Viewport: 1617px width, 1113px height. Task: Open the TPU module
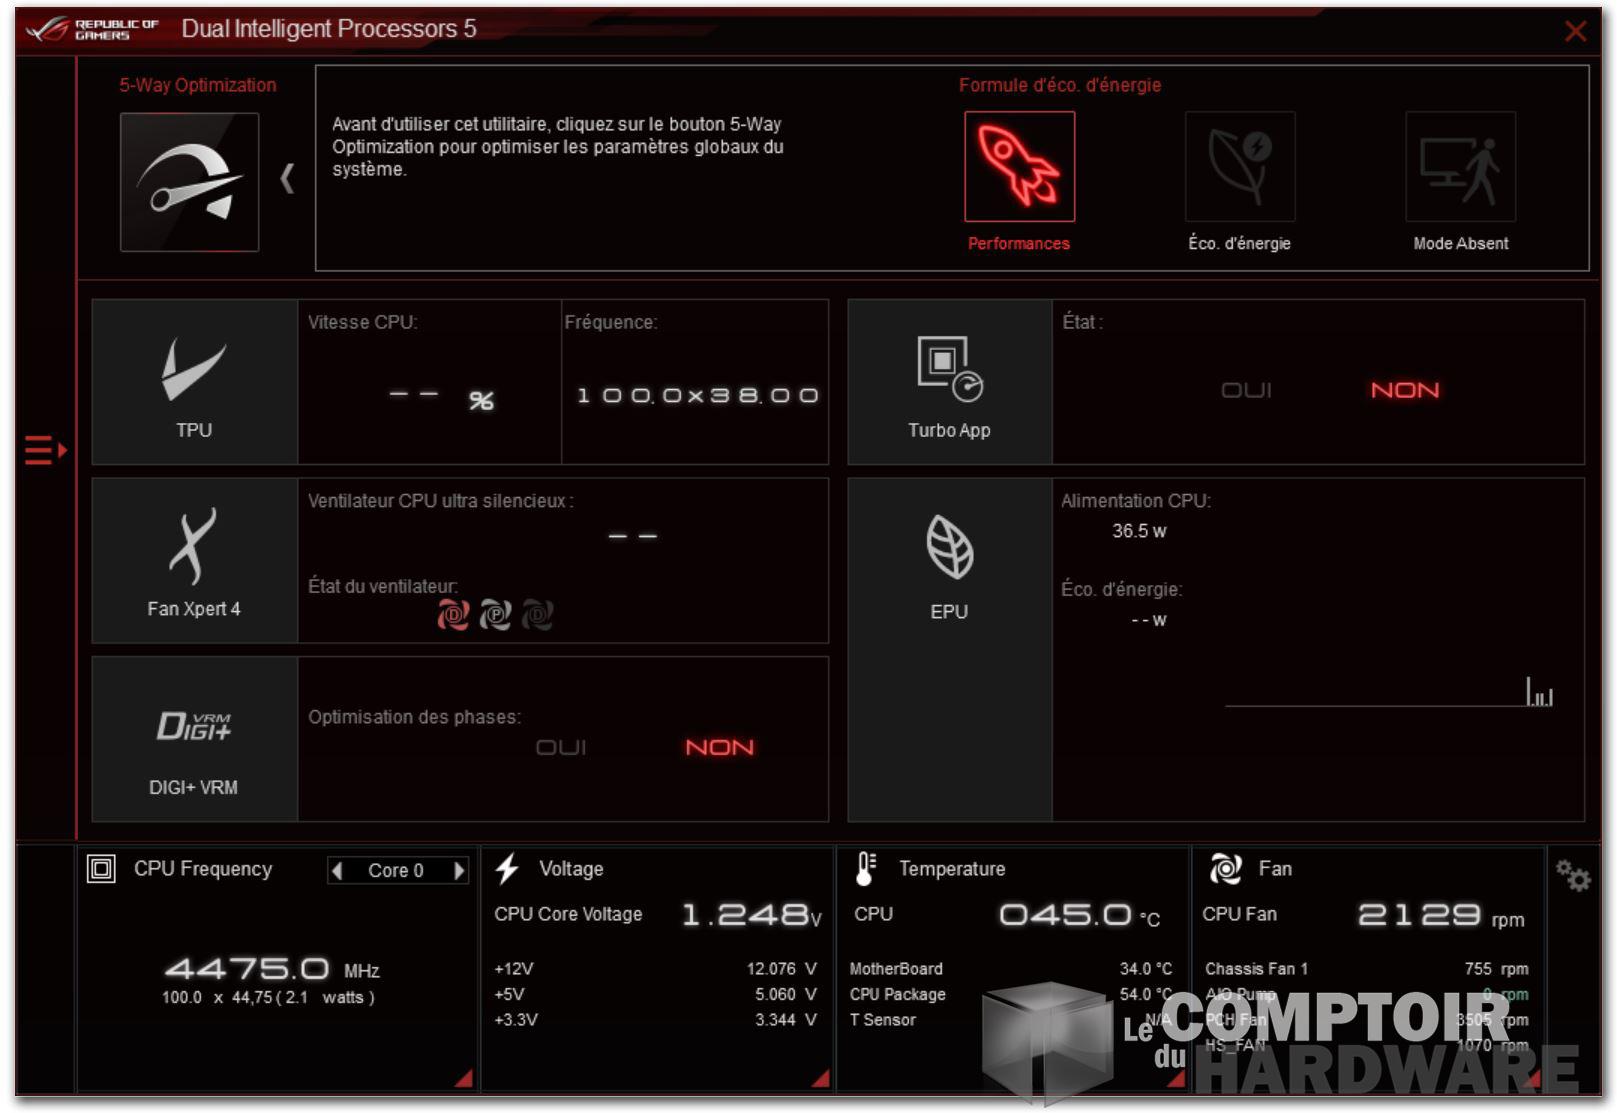pyautogui.click(x=194, y=382)
